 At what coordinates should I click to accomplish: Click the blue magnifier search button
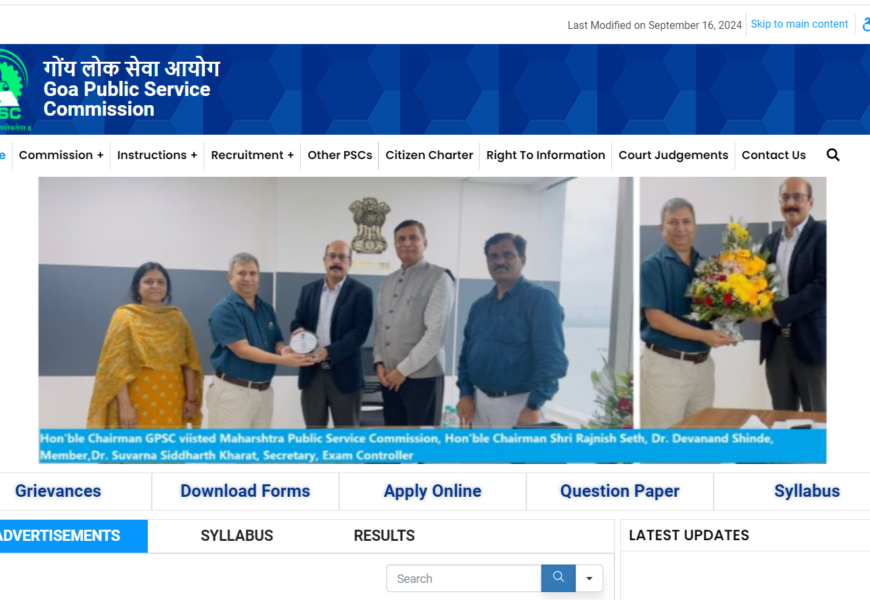pyautogui.click(x=558, y=578)
